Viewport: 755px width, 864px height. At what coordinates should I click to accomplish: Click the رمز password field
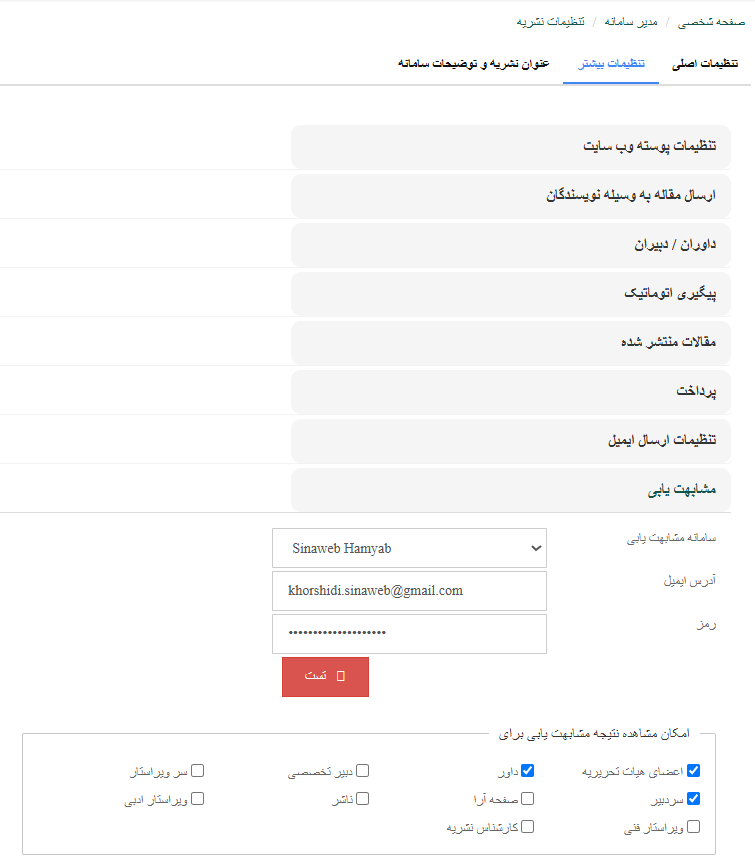(x=409, y=634)
